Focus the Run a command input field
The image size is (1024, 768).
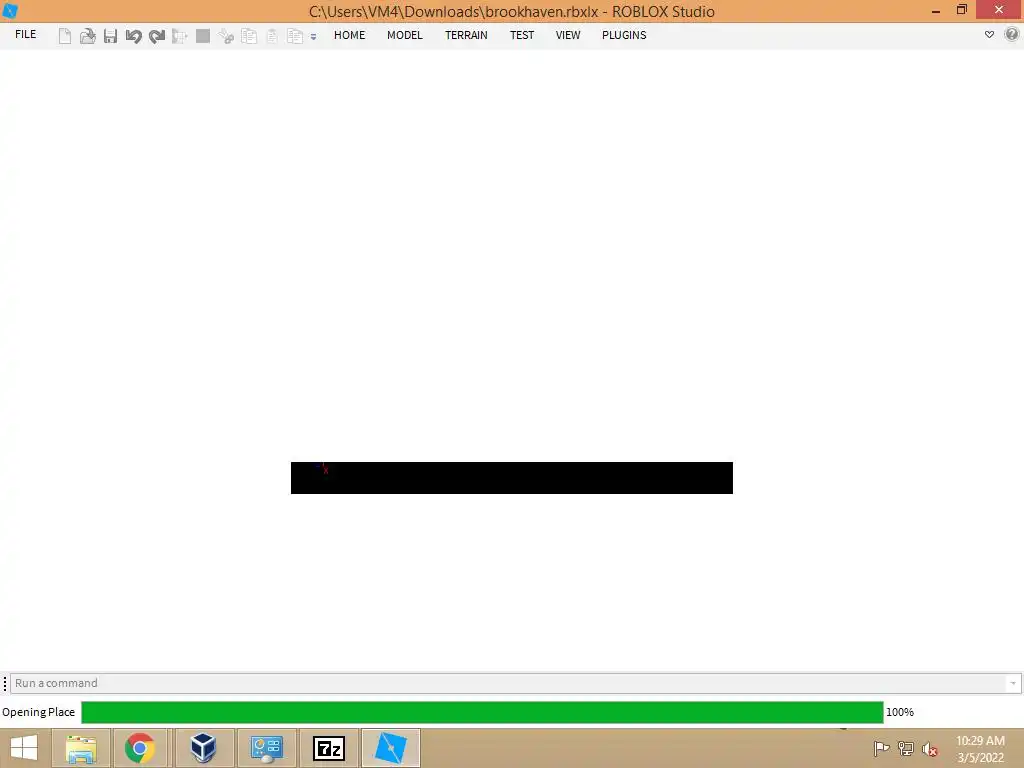509,683
